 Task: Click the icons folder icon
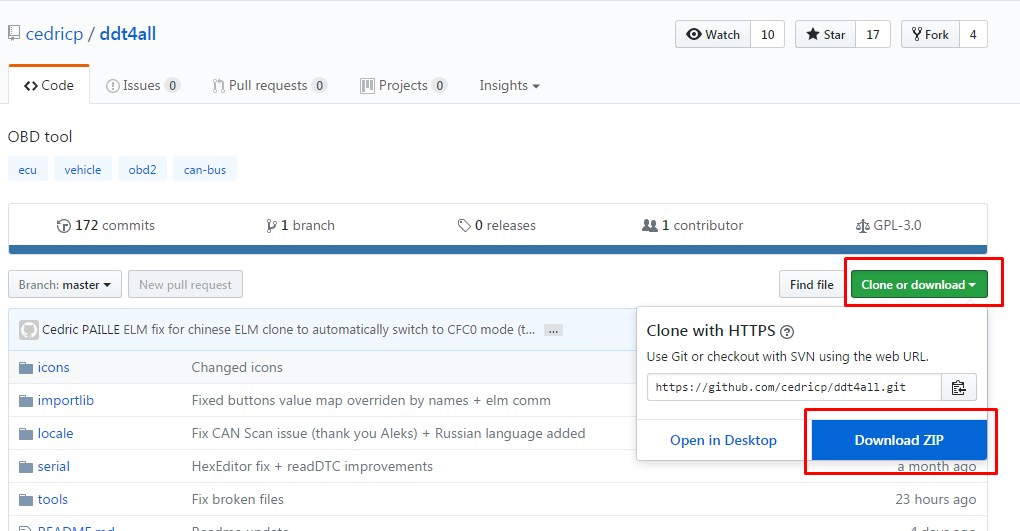26,367
